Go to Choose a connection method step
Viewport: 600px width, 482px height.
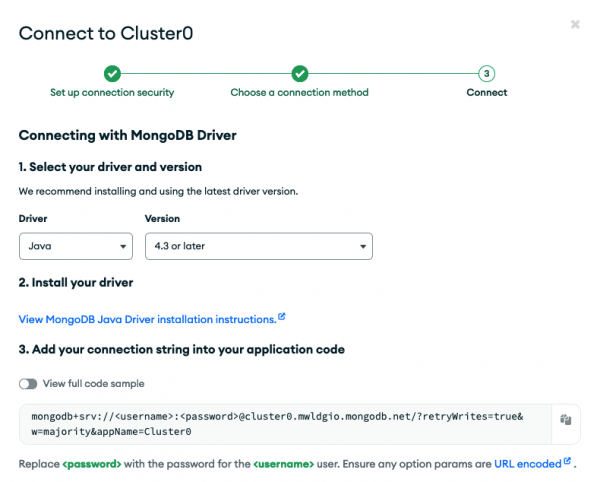coord(299,92)
